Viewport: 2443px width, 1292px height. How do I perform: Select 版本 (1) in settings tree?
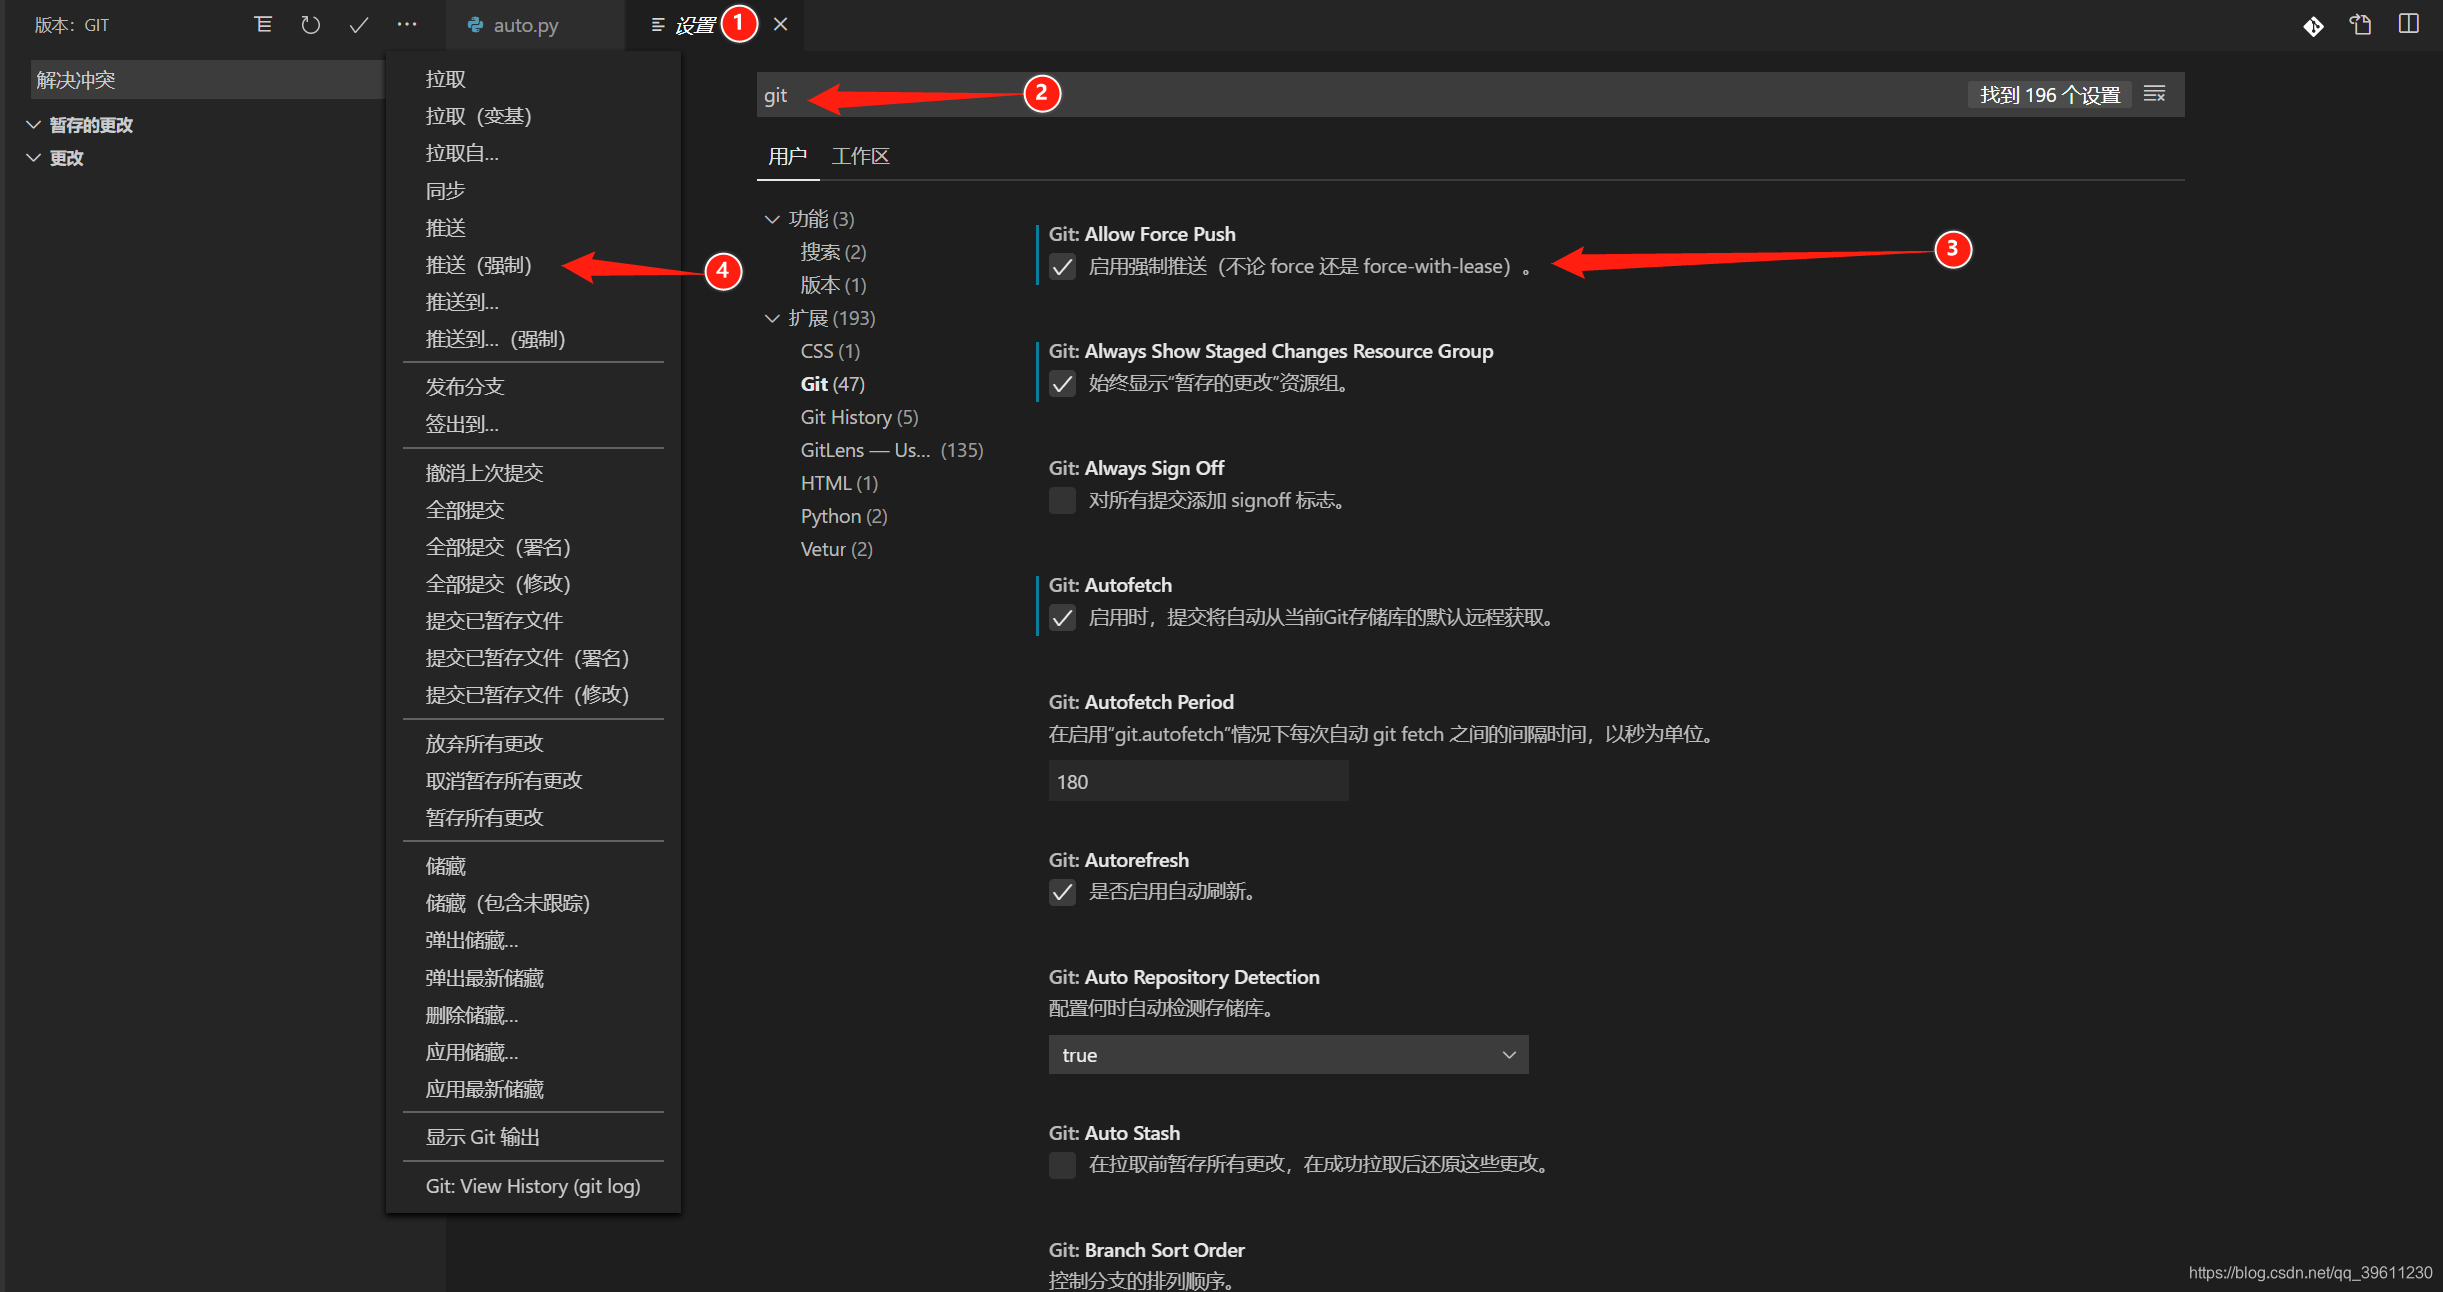833,285
